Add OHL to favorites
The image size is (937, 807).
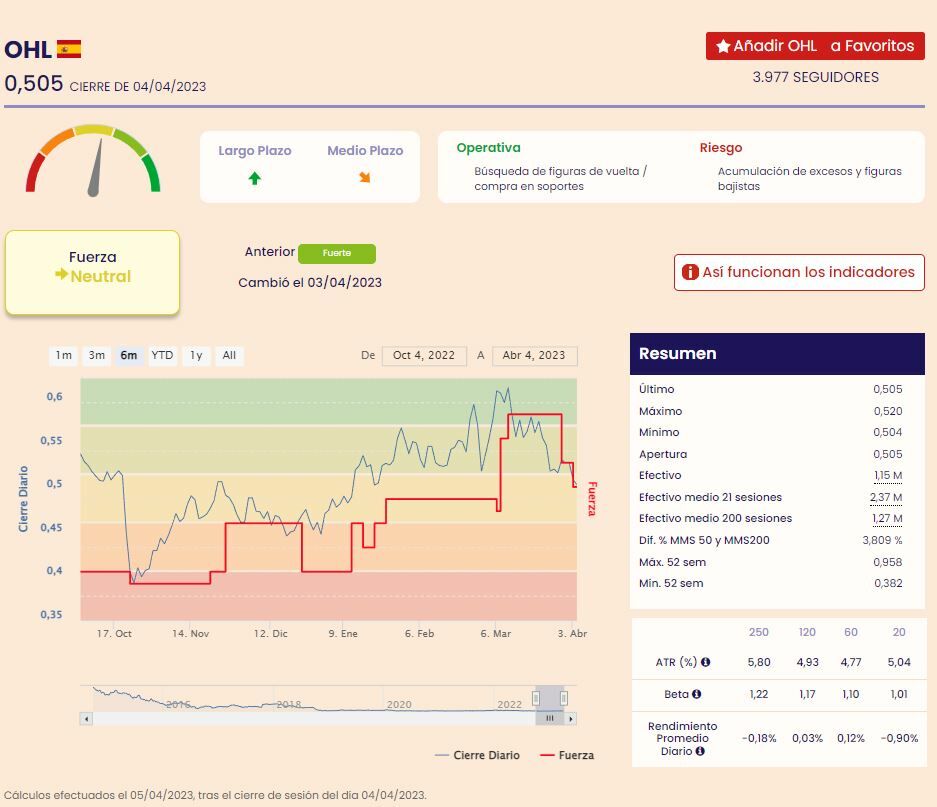pyautogui.click(x=815, y=46)
